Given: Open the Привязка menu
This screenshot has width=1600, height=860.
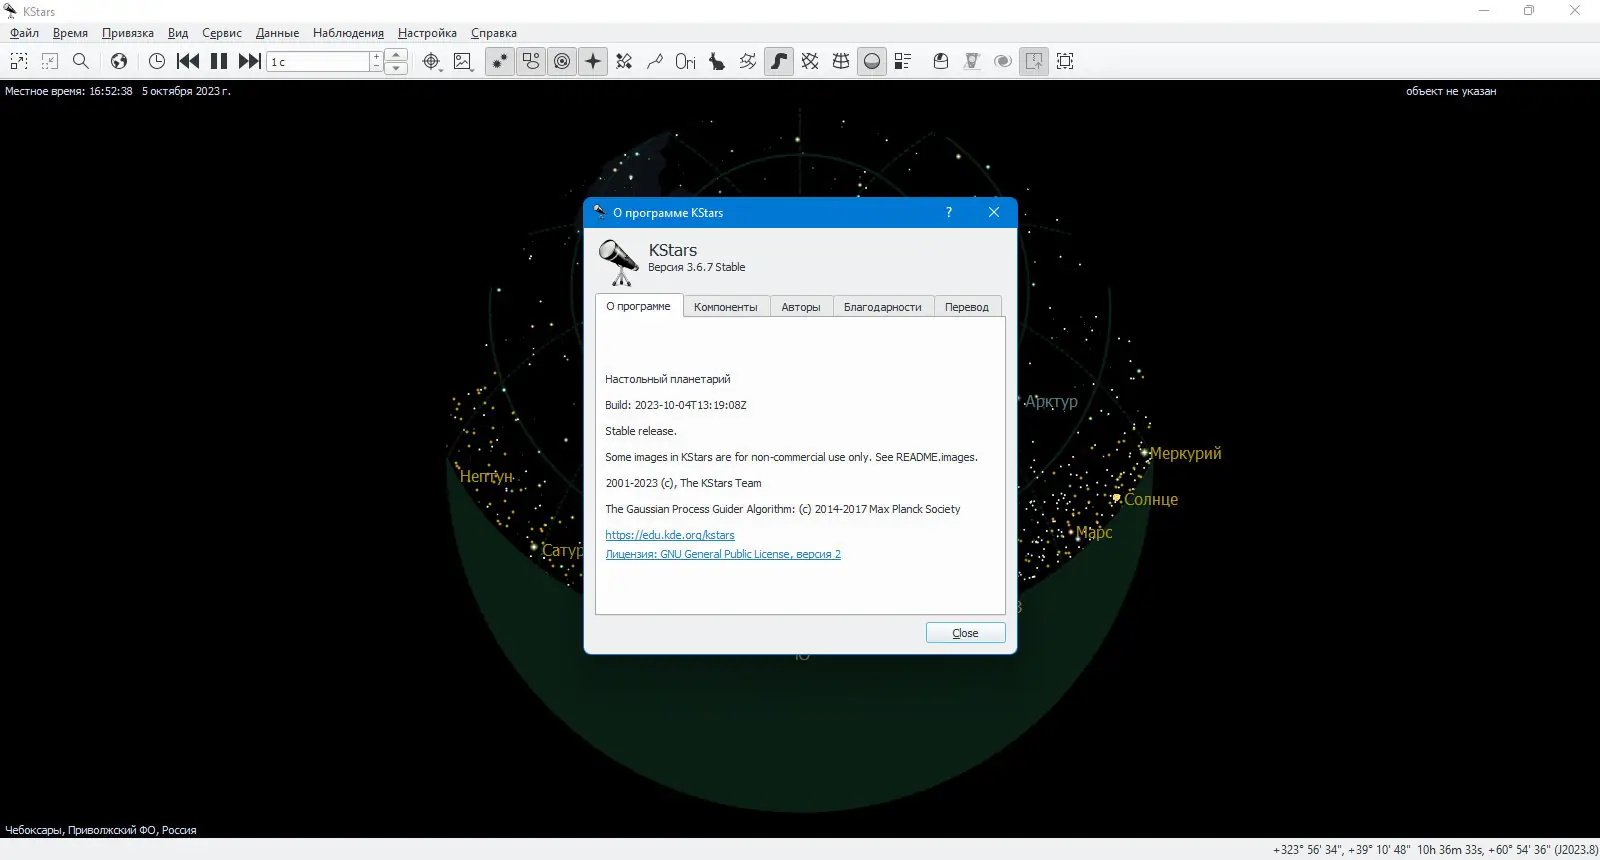Looking at the screenshot, I should coord(128,33).
